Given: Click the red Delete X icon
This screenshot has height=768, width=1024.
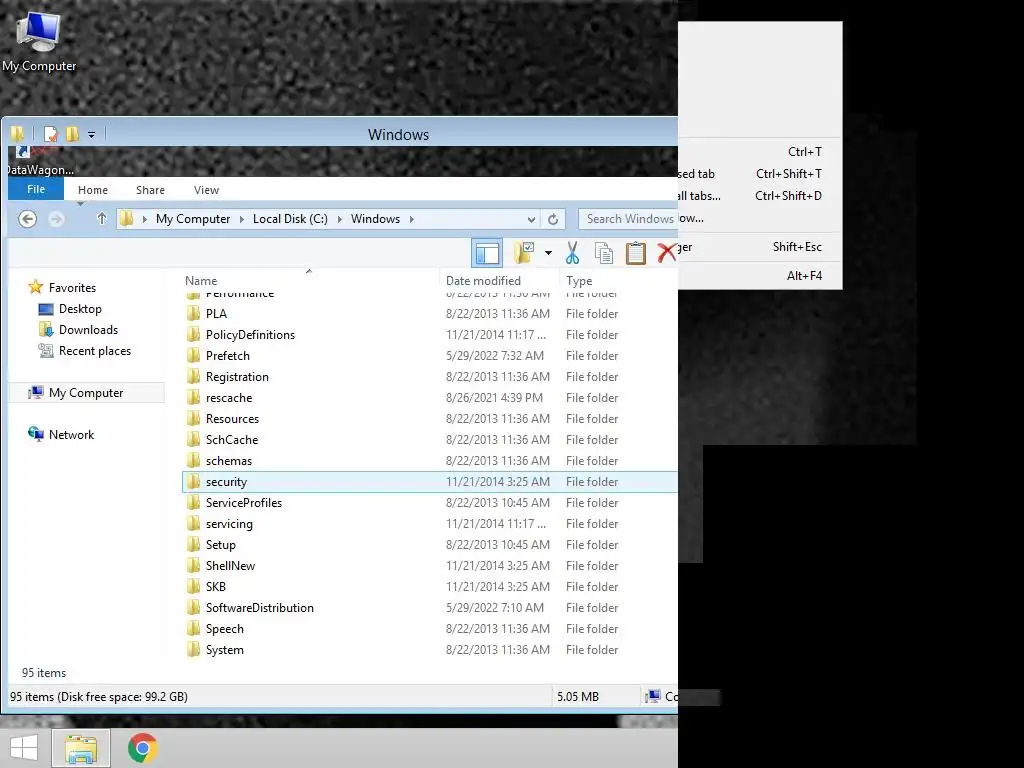Looking at the screenshot, I should pos(667,253).
